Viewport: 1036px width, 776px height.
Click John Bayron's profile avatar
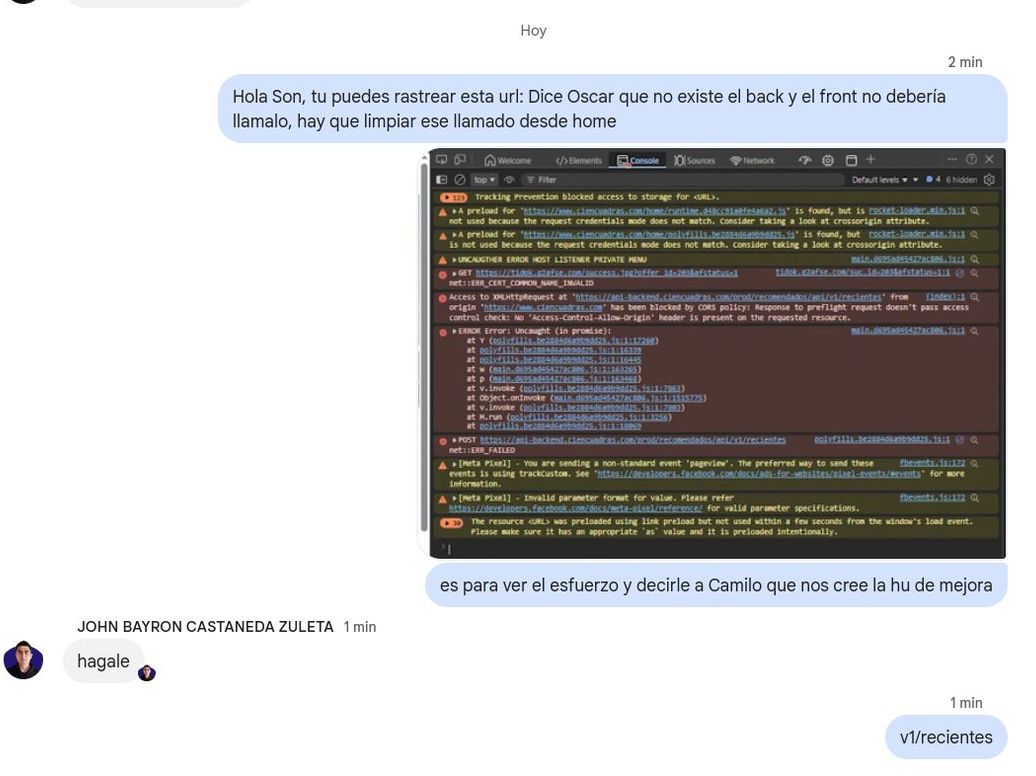[24, 660]
